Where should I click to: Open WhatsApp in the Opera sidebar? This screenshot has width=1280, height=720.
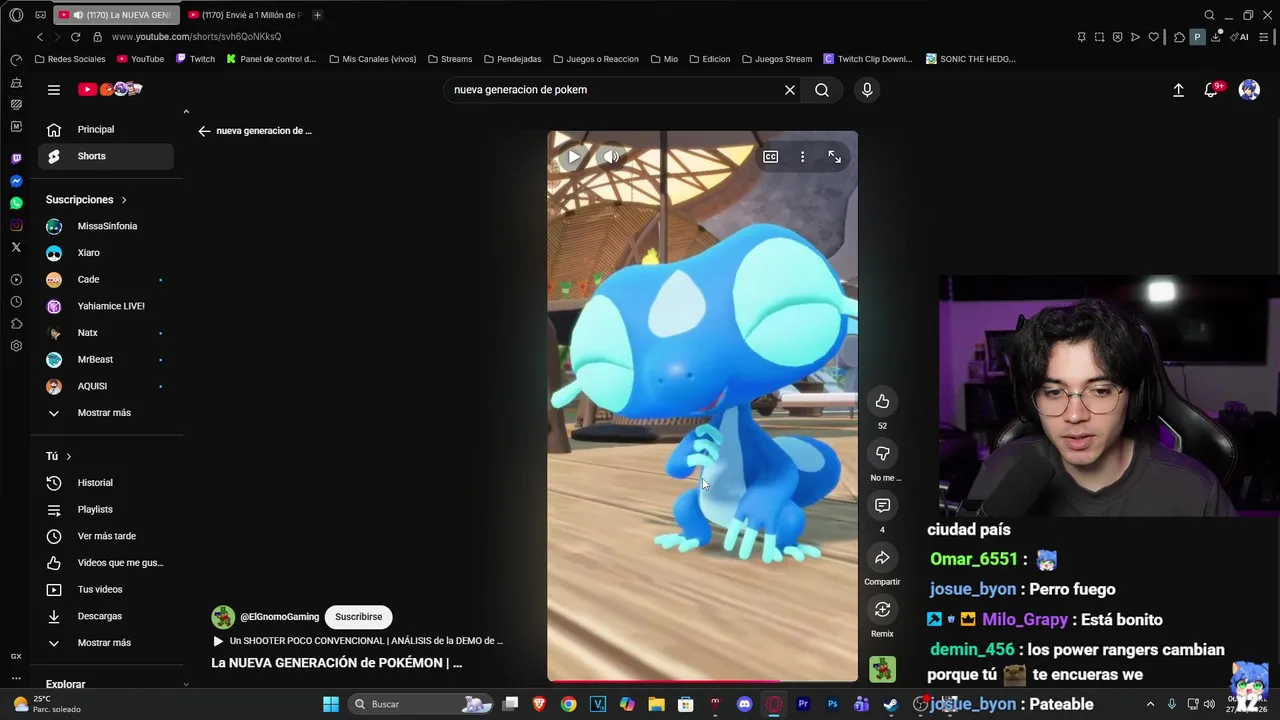[x=16, y=203]
